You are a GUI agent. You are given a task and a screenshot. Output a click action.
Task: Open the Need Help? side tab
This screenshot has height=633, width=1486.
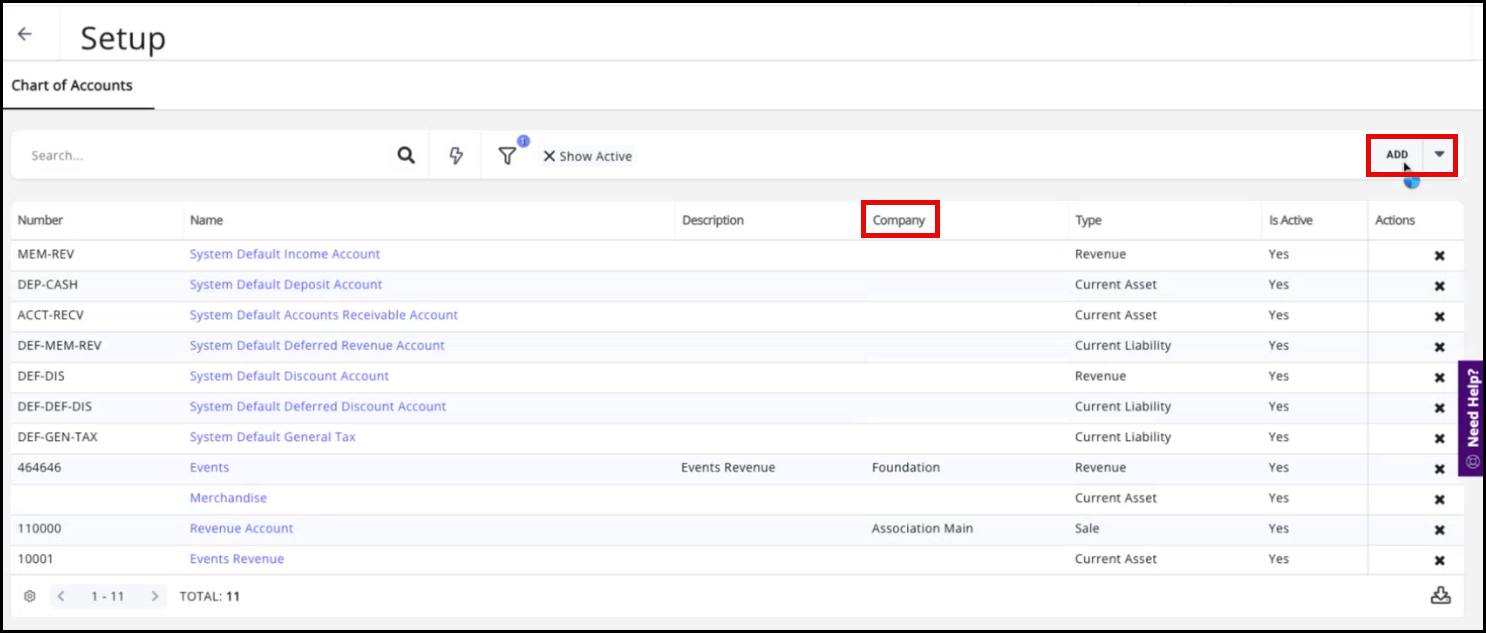pos(1472,418)
